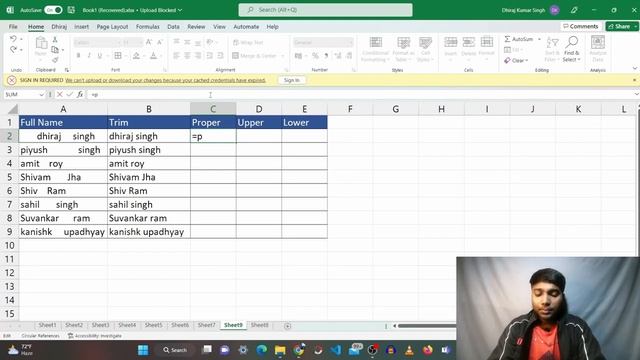
Task: Confirm formula entry with checkmark icon
Action: click(69, 94)
